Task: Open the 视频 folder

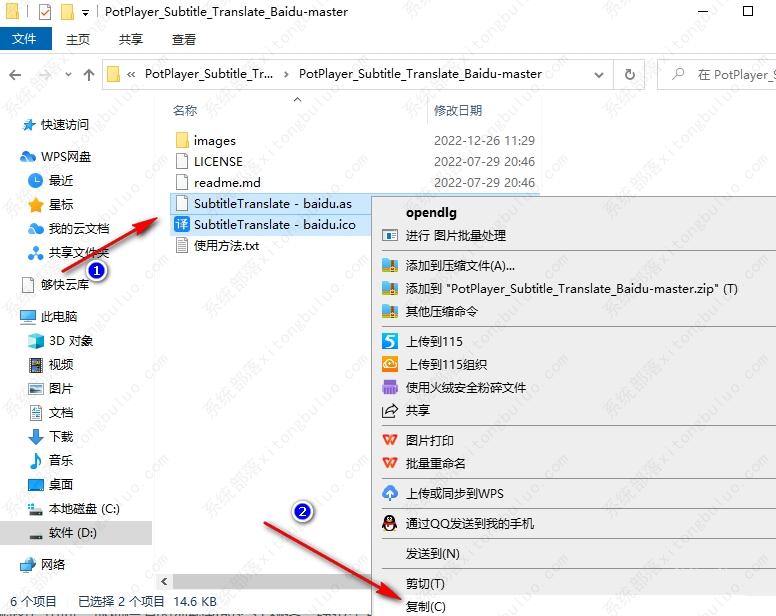Action: pos(61,365)
